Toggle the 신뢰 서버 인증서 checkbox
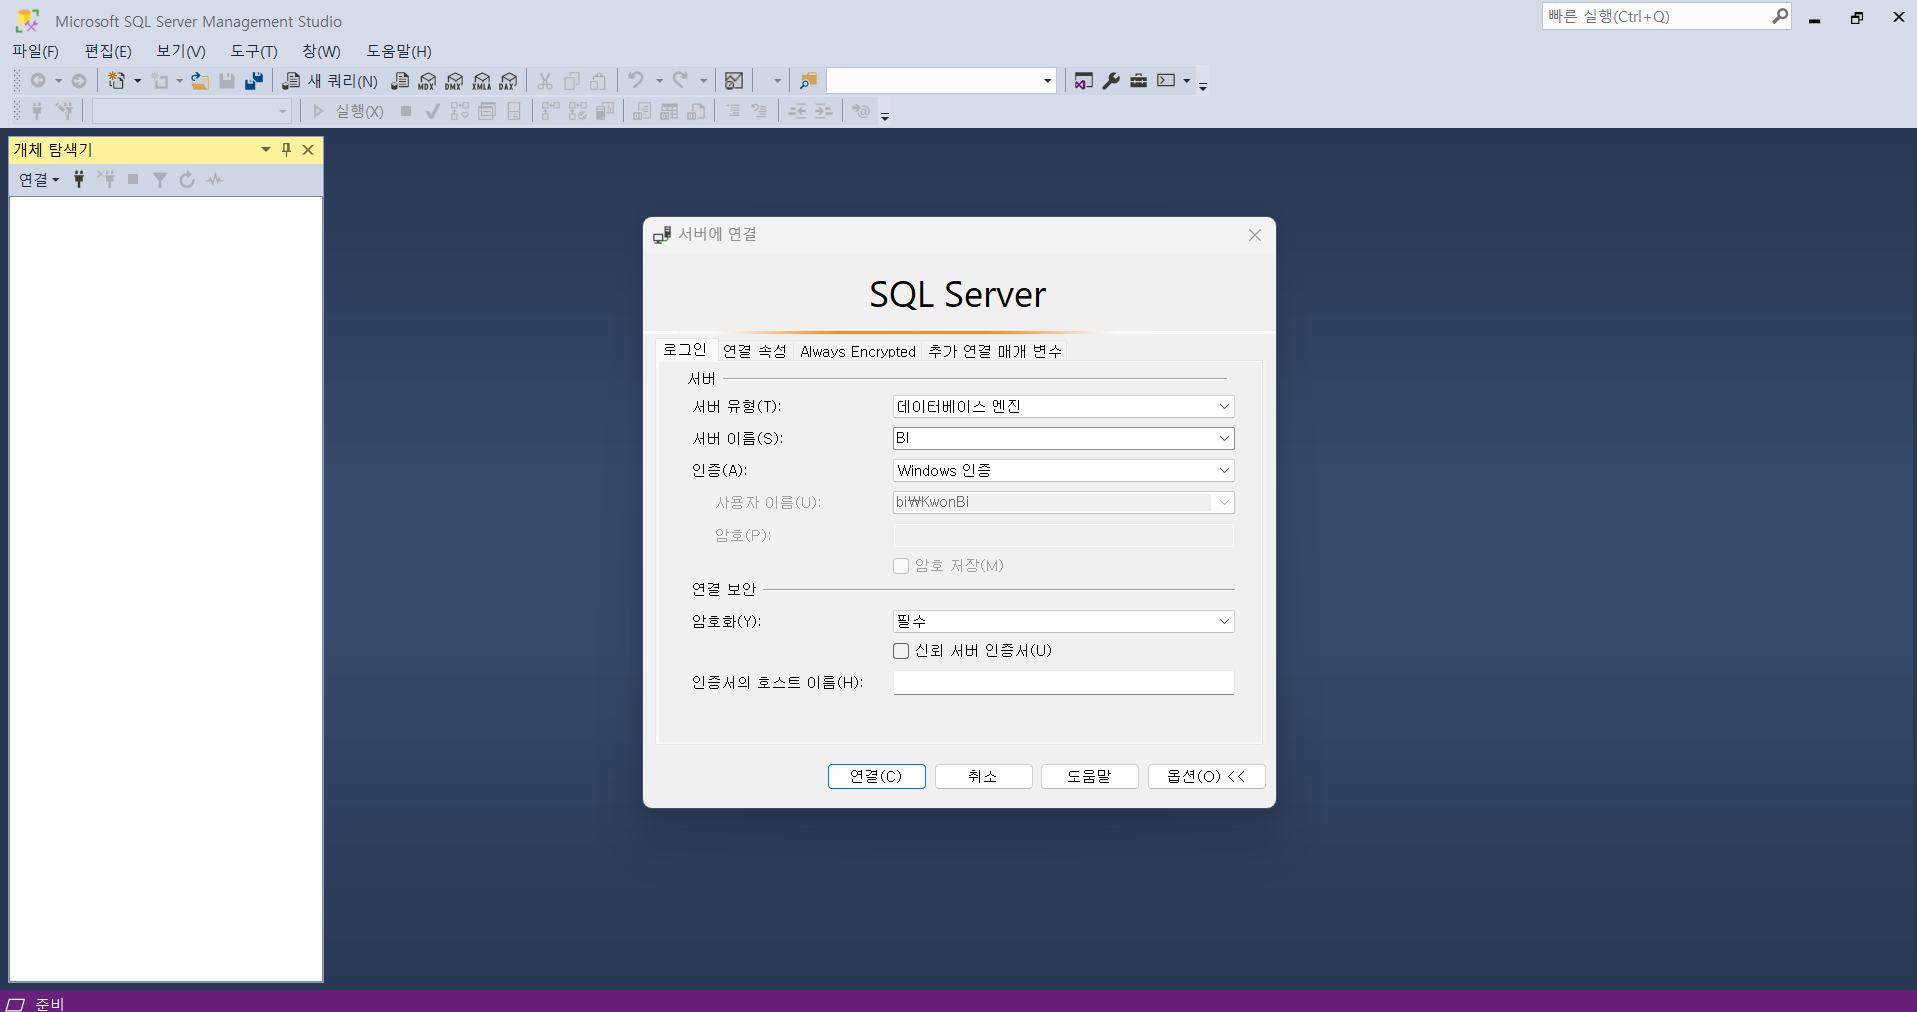This screenshot has width=1917, height=1012. [x=901, y=651]
